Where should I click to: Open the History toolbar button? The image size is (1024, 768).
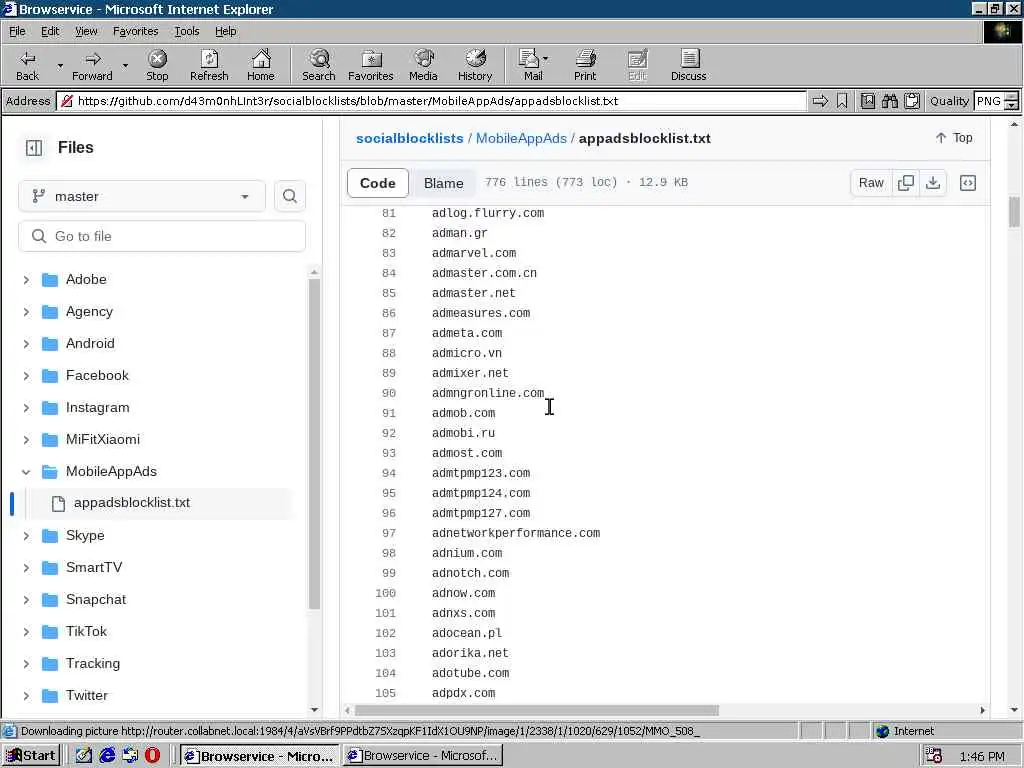coord(475,65)
